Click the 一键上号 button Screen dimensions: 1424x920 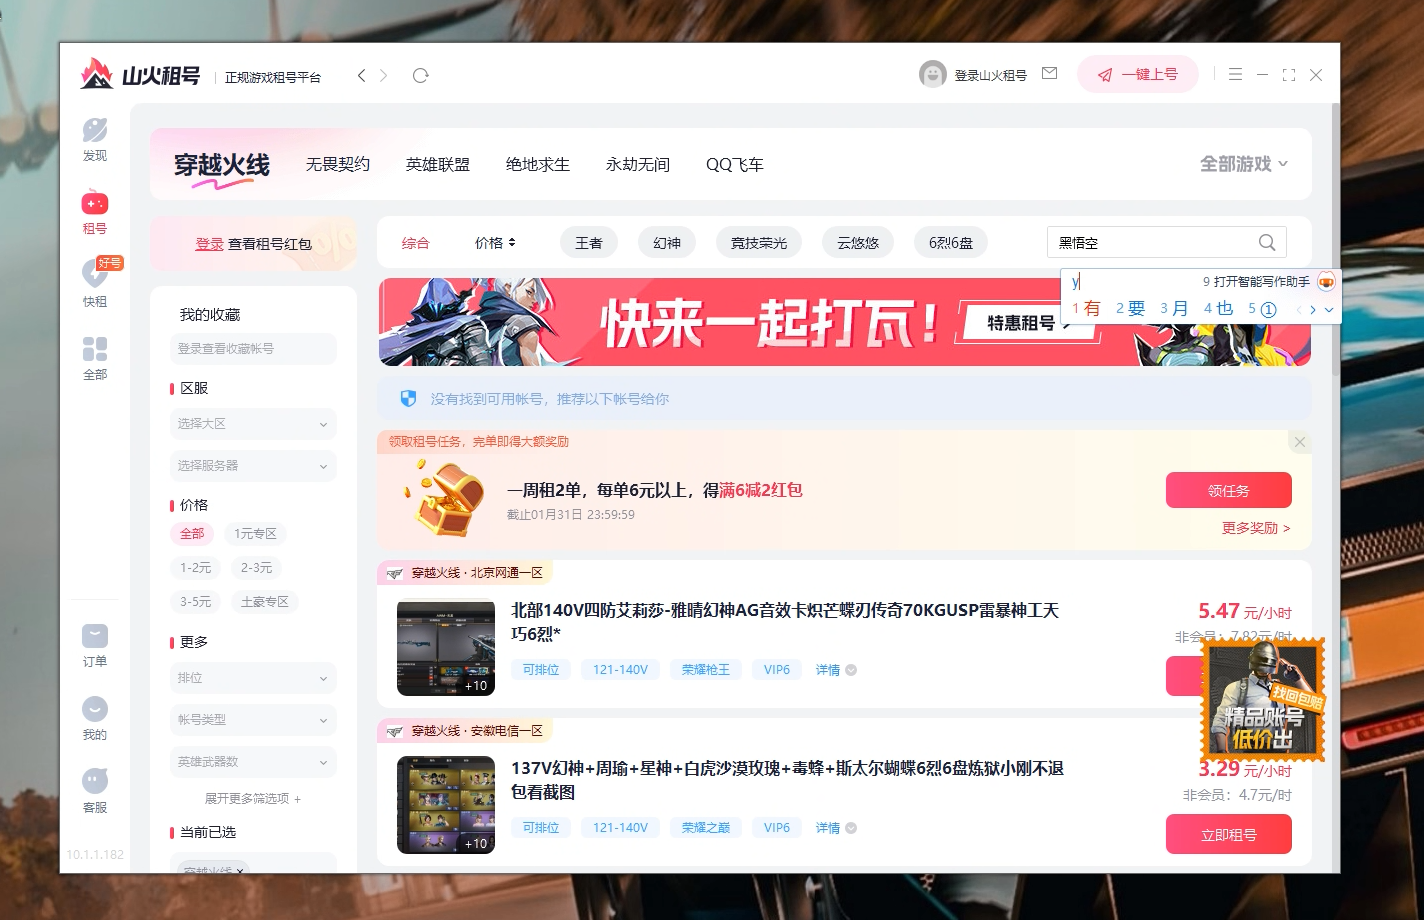point(1138,75)
